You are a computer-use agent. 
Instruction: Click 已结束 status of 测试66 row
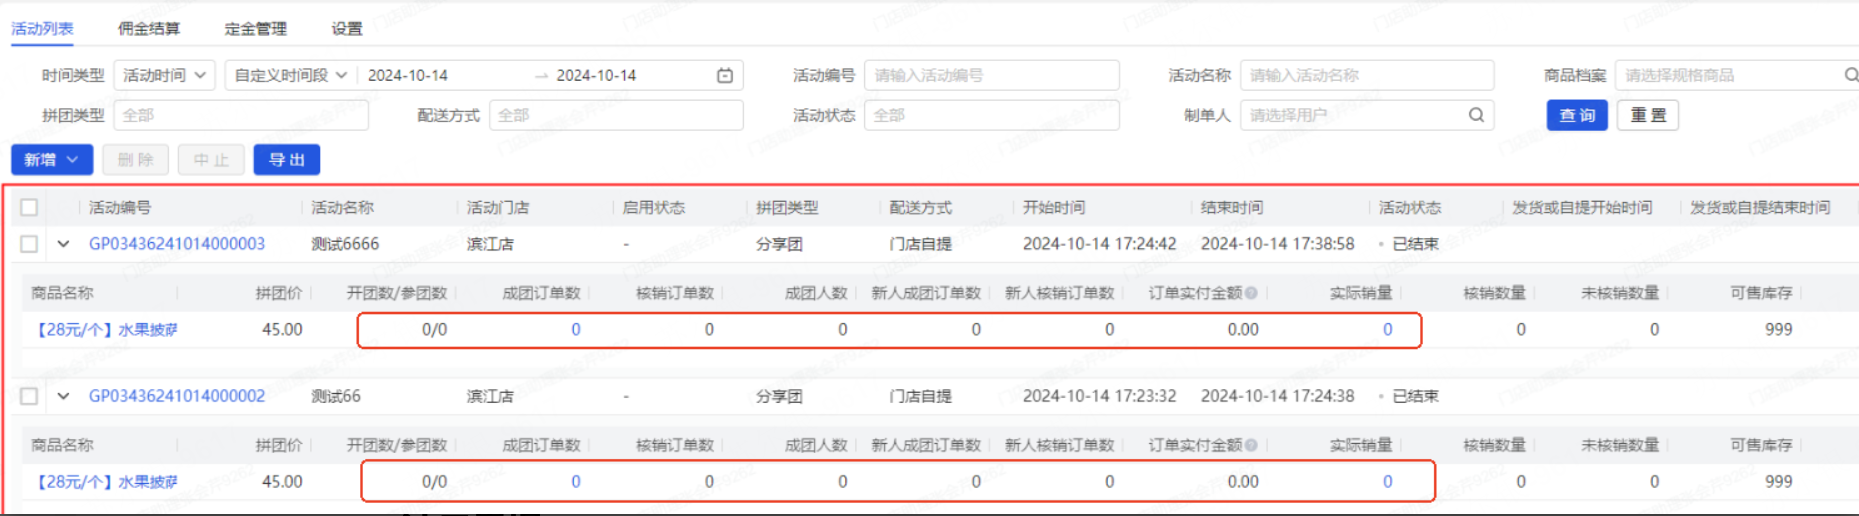point(1415,396)
